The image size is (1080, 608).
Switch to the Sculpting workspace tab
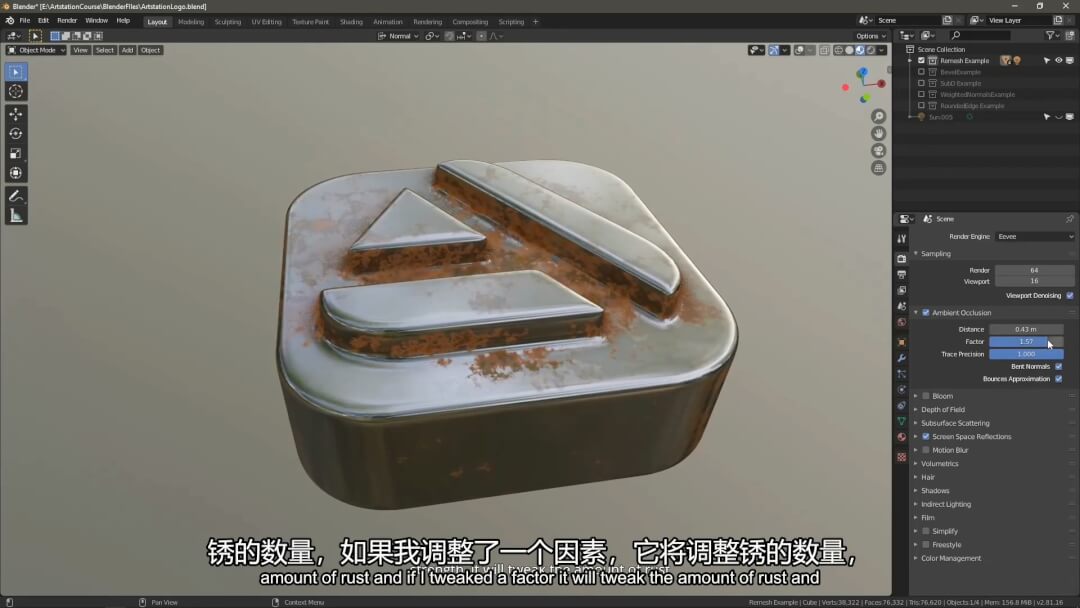tap(227, 22)
